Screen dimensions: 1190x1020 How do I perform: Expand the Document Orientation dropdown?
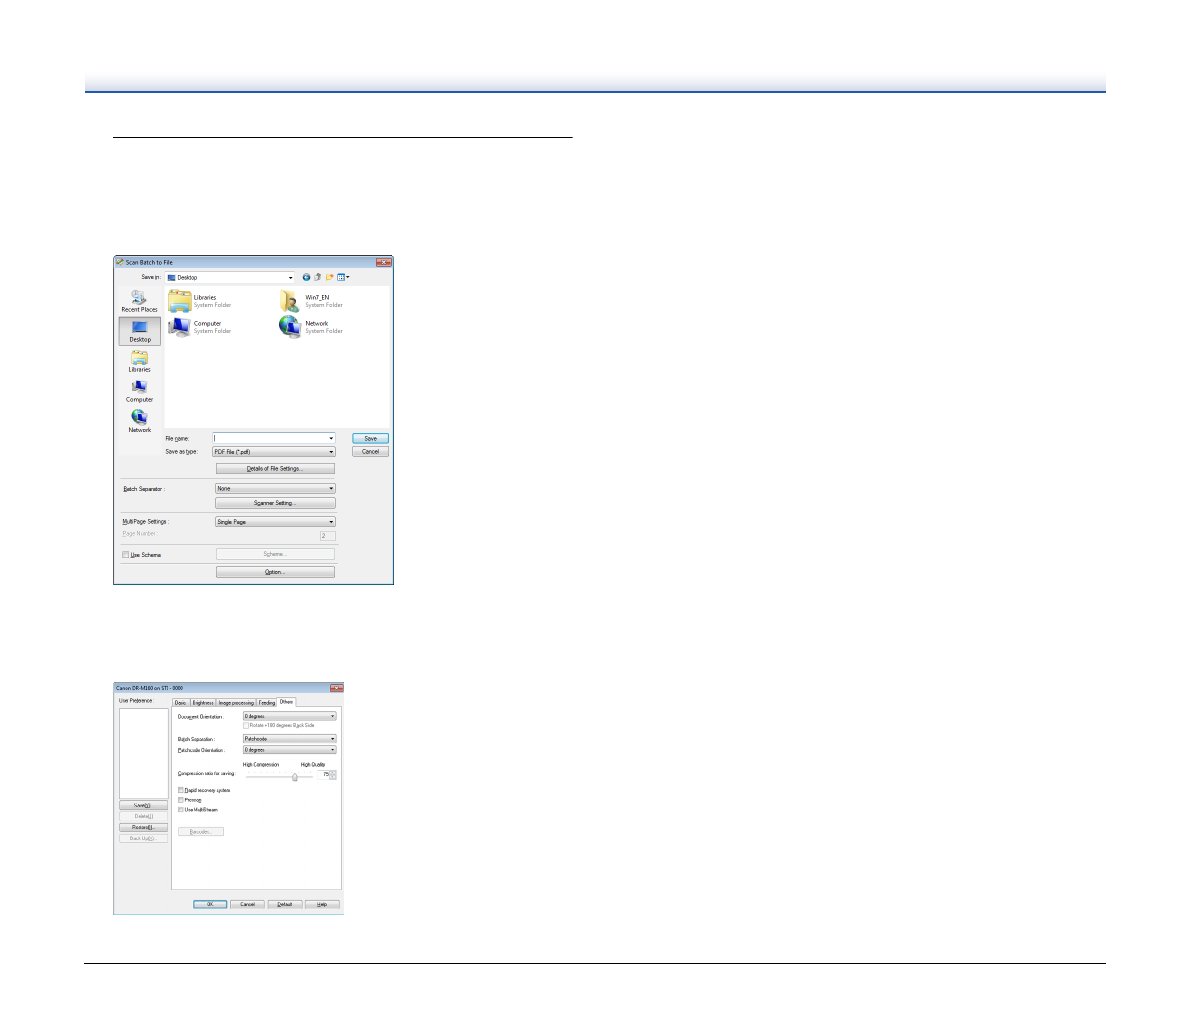(x=289, y=716)
